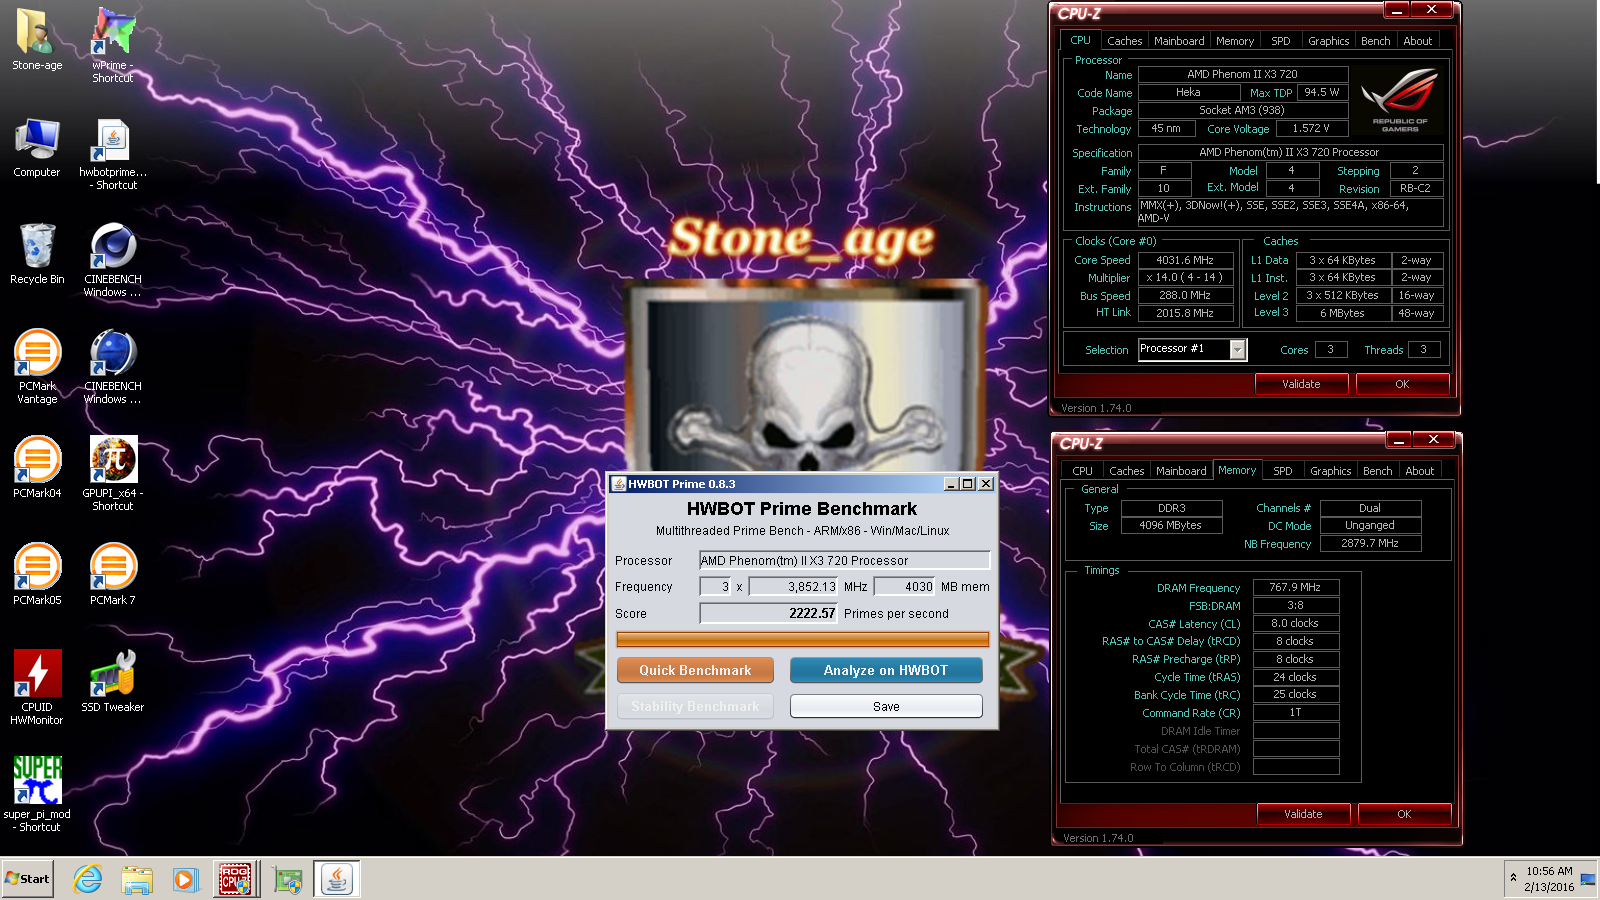Viewport: 1600px width, 900px height.
Task: Open the Recycle Bin
Action: click(37, 254)
